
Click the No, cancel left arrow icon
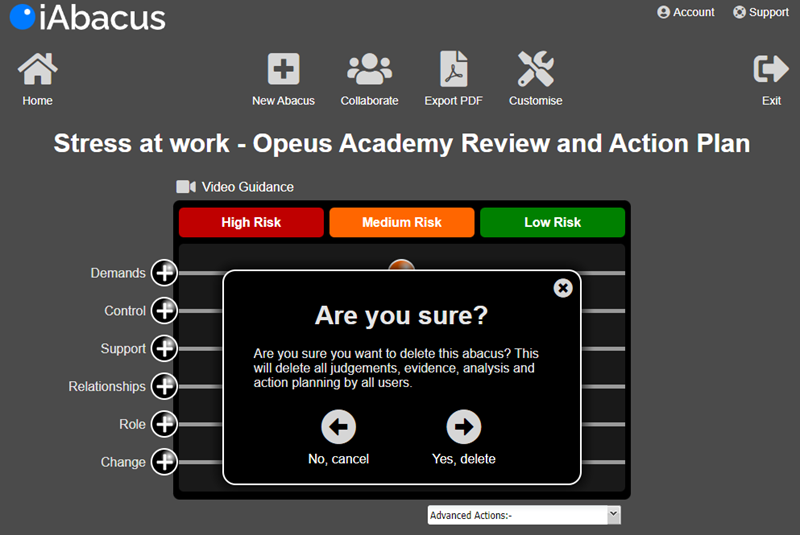coord(338,427)
